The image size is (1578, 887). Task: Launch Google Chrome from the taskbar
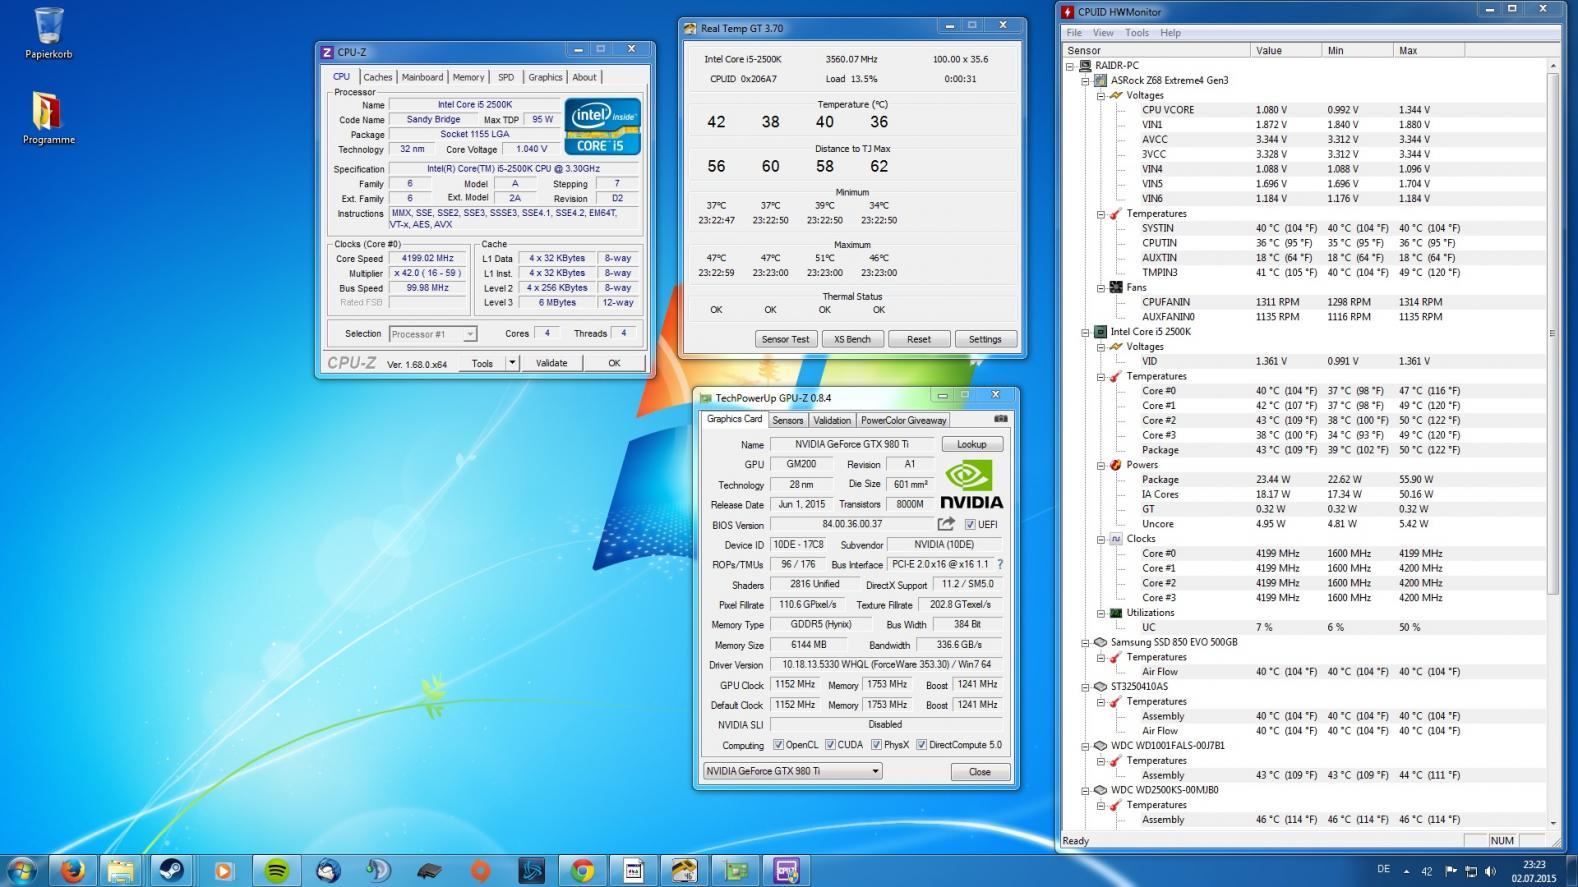click(x=583, y=871)
